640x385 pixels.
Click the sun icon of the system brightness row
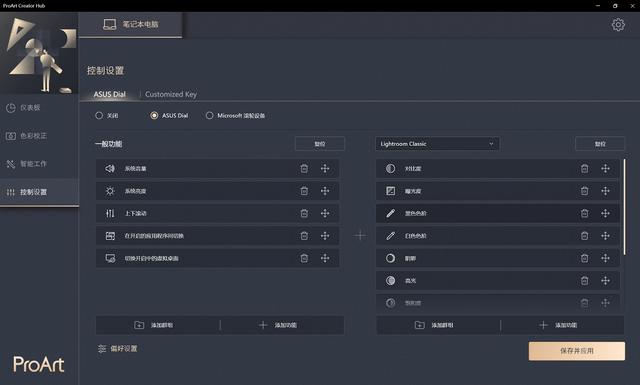coord(110,191)
